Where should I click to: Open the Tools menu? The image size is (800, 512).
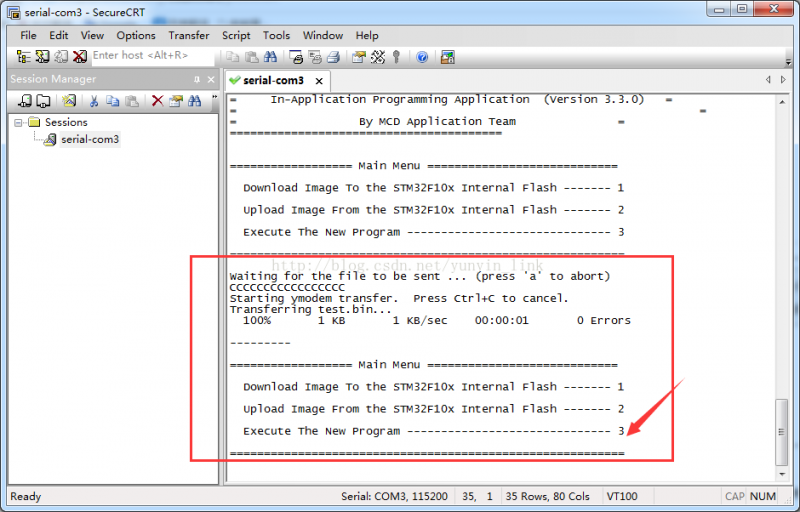point(277,35)
